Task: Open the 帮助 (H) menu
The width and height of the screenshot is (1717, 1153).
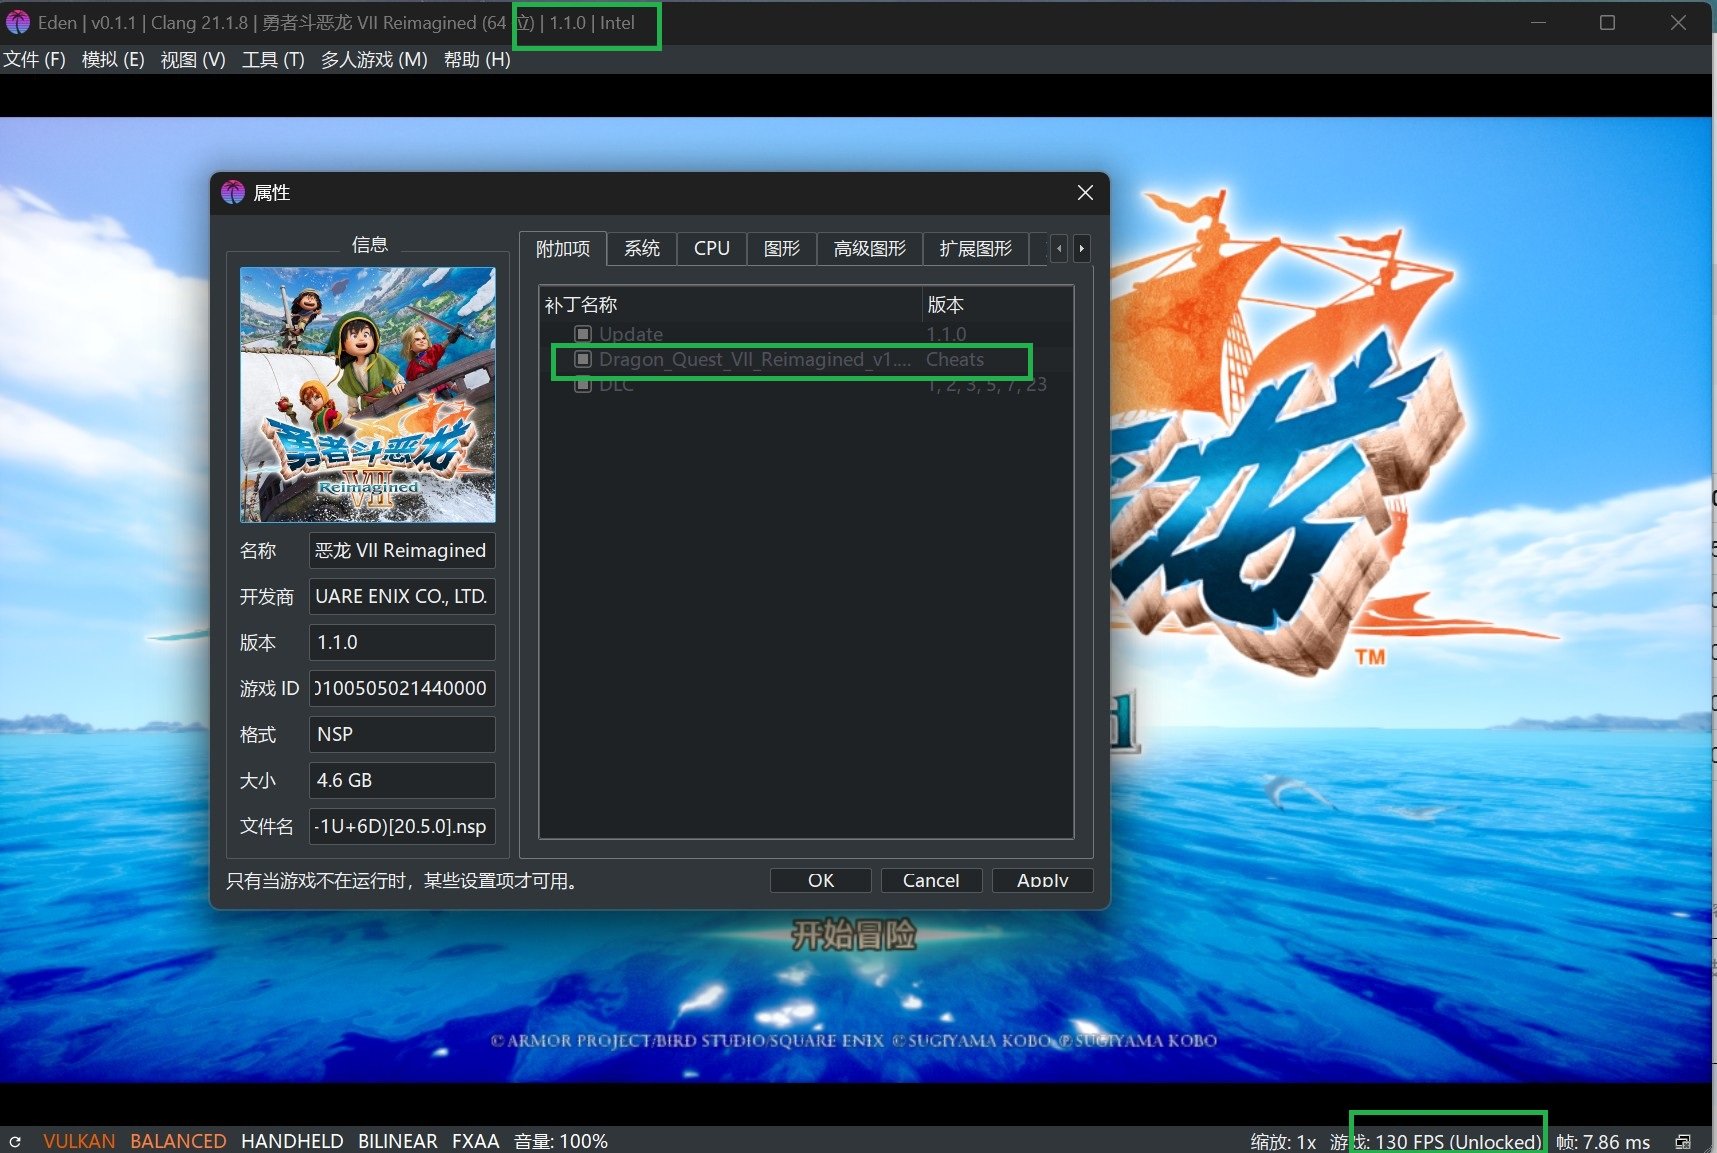Action: click(x=477, y=59)
